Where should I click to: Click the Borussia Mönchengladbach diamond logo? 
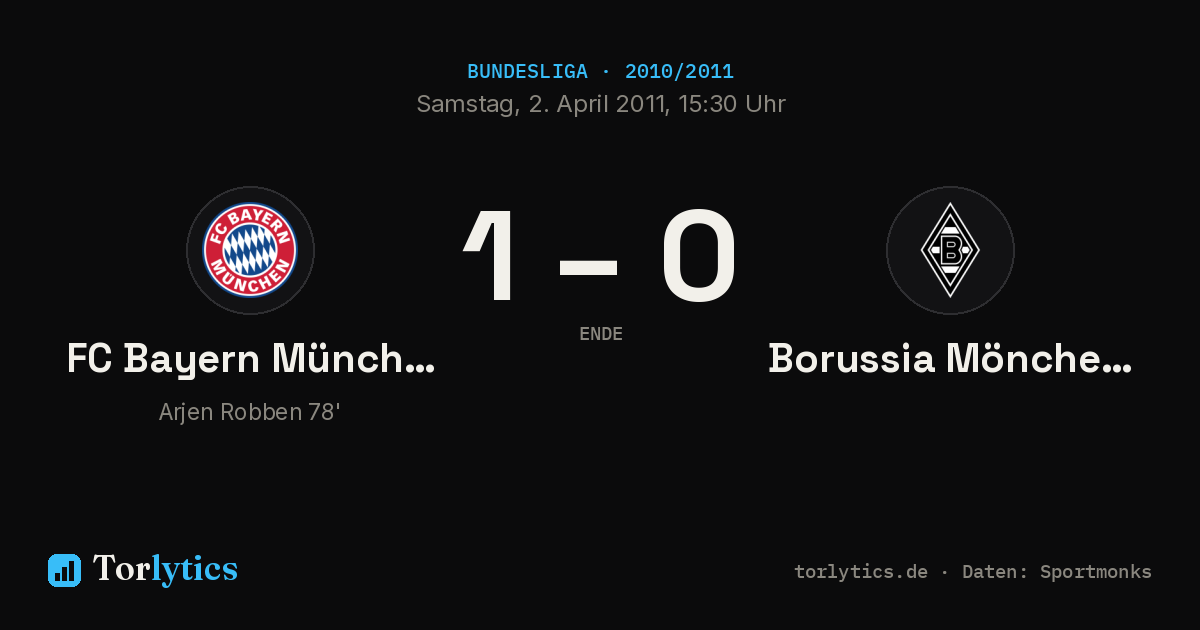point(950,250)
